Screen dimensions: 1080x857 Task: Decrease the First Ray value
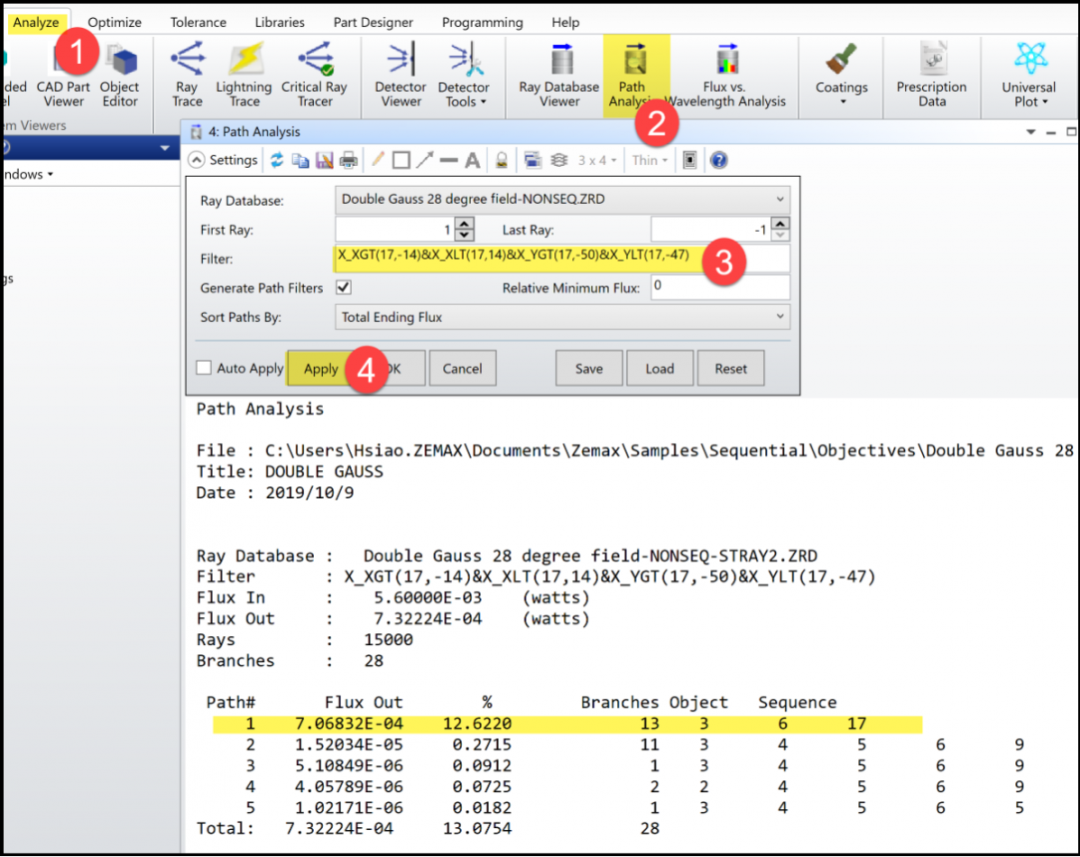click(x=465, y=235)
